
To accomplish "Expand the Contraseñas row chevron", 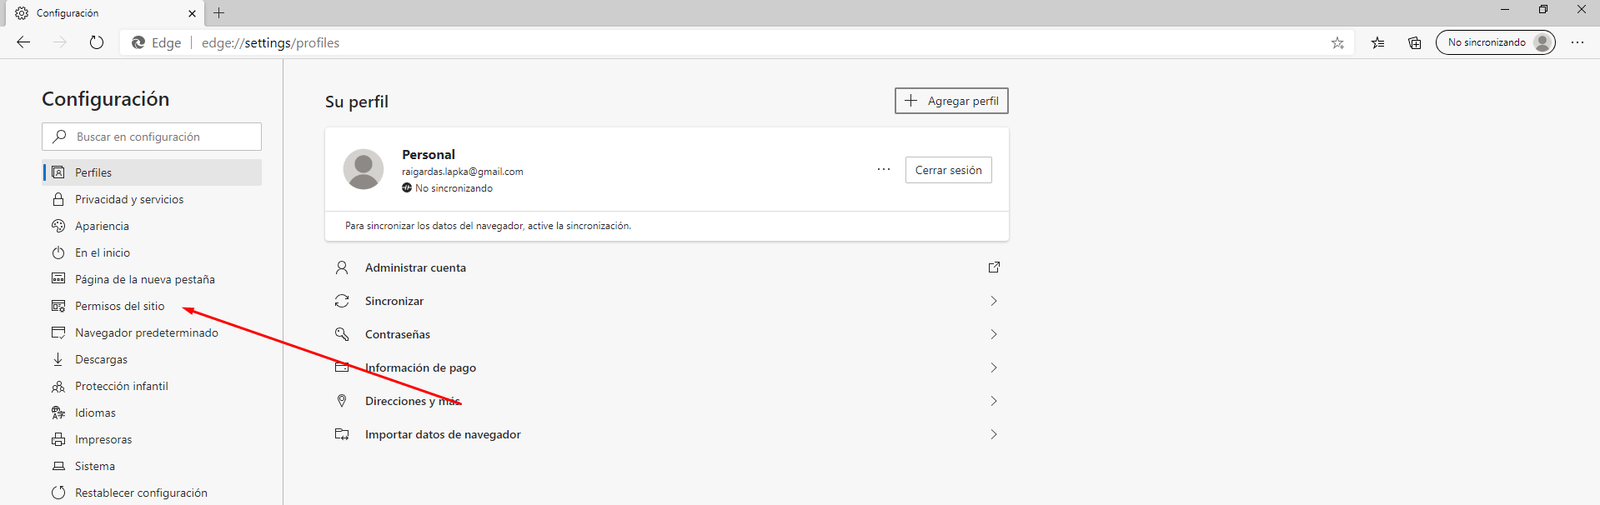I will [x=993, y=334].
